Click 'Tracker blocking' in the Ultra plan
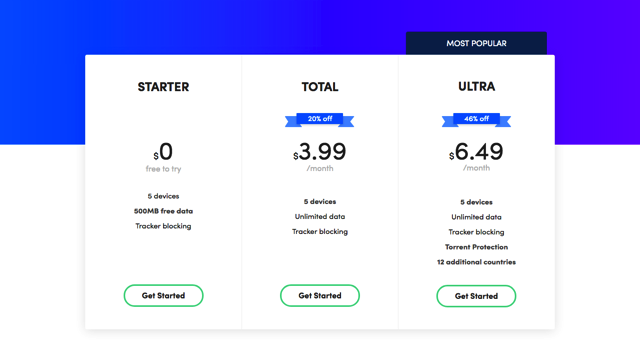This screenshot has height=360, width=640. [x=476, y=232]
